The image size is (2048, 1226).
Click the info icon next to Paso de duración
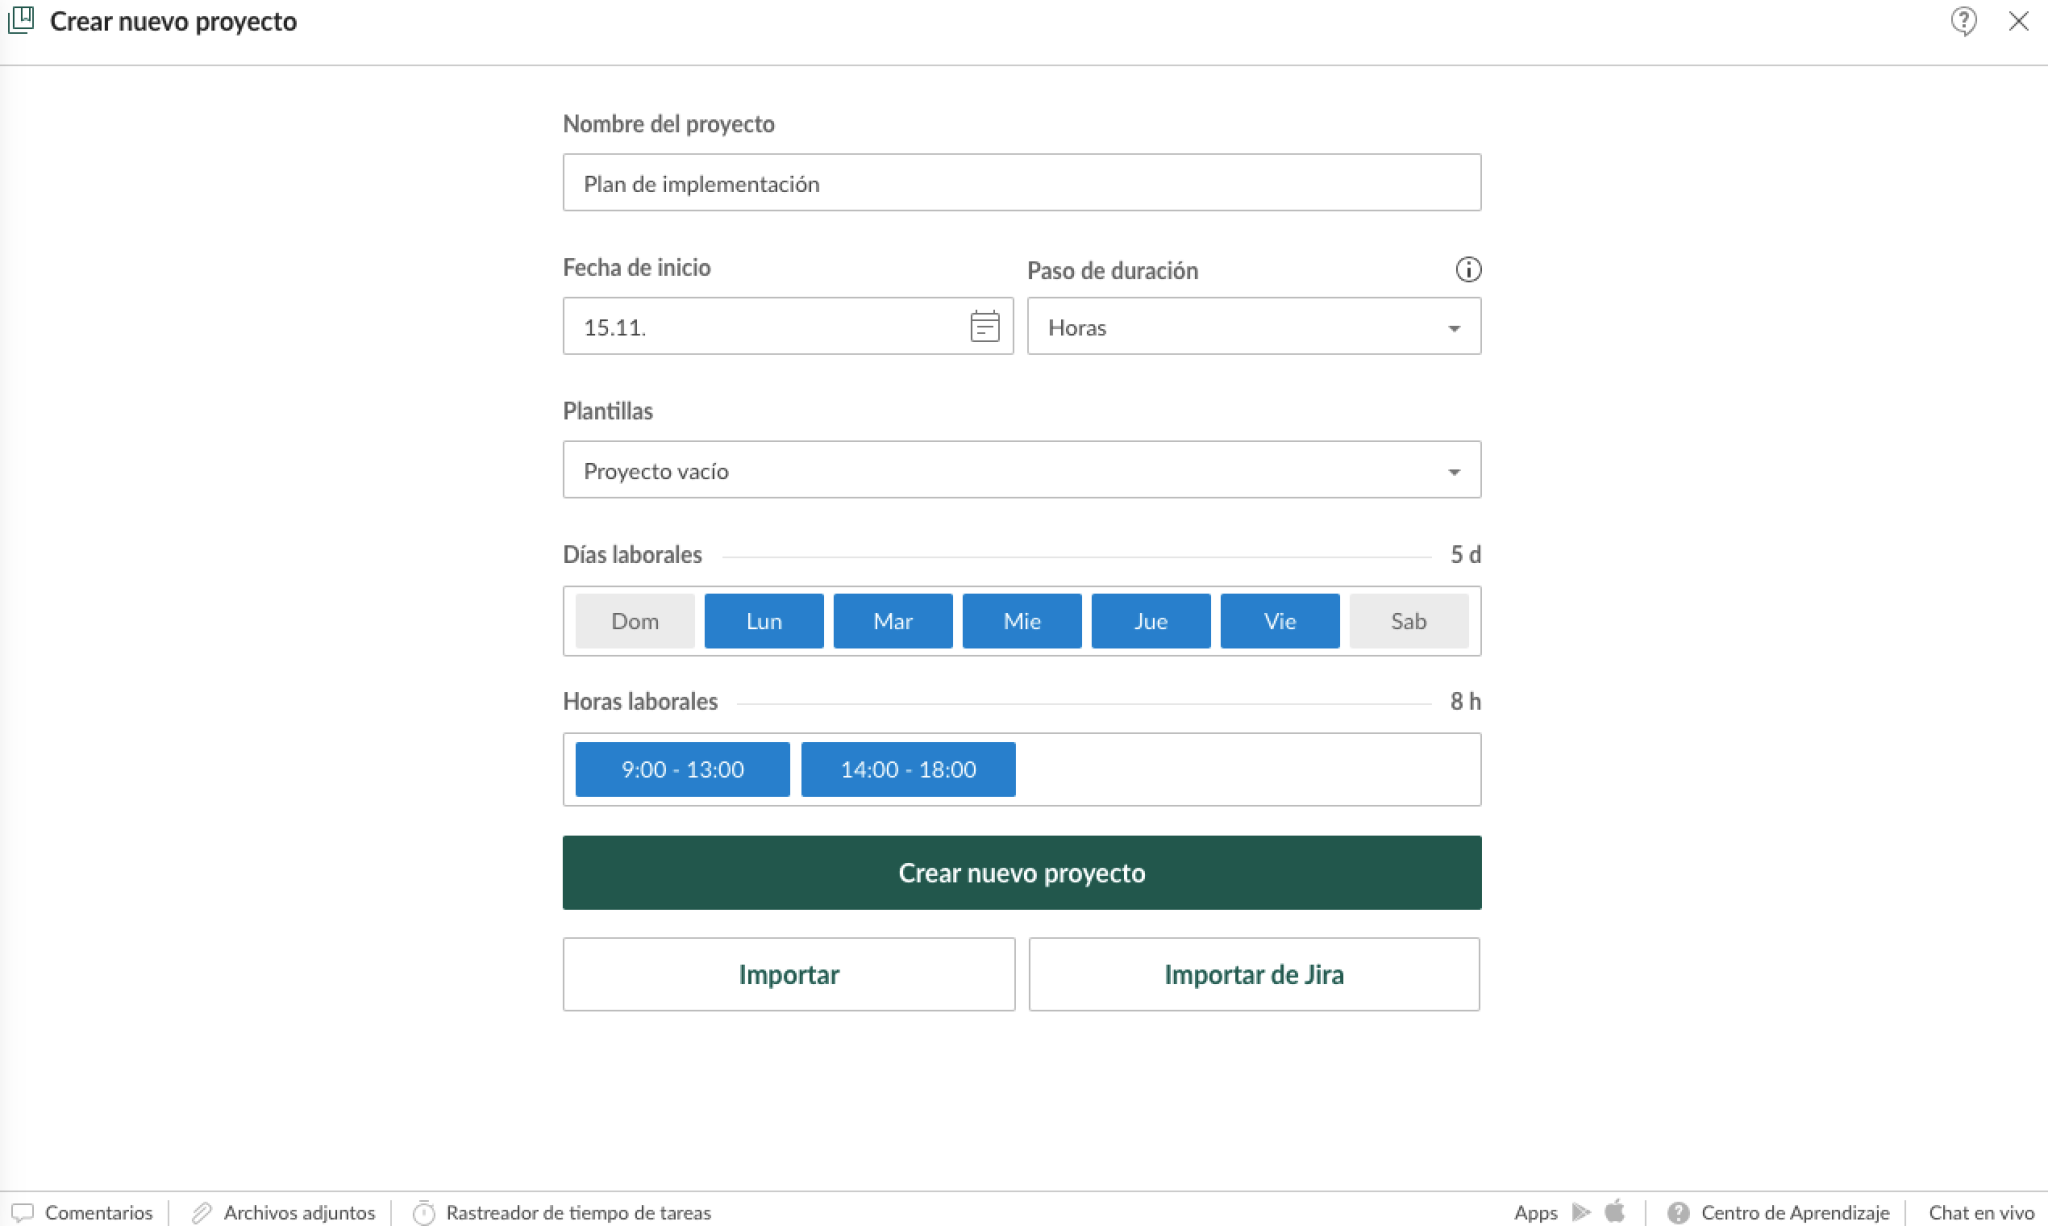[x=1469, y=269]
